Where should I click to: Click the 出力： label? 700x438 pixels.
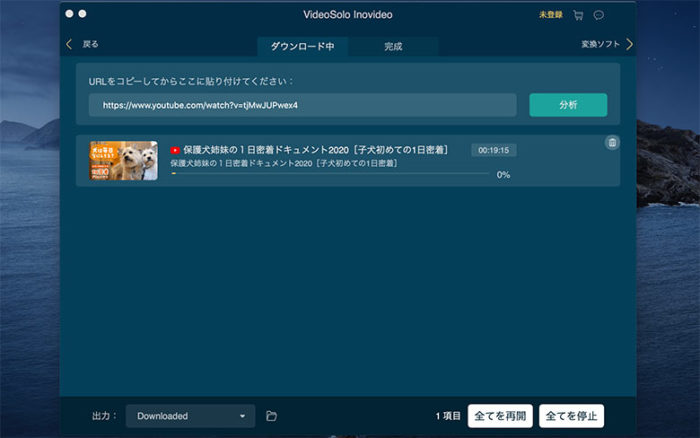tap(104, 416)
